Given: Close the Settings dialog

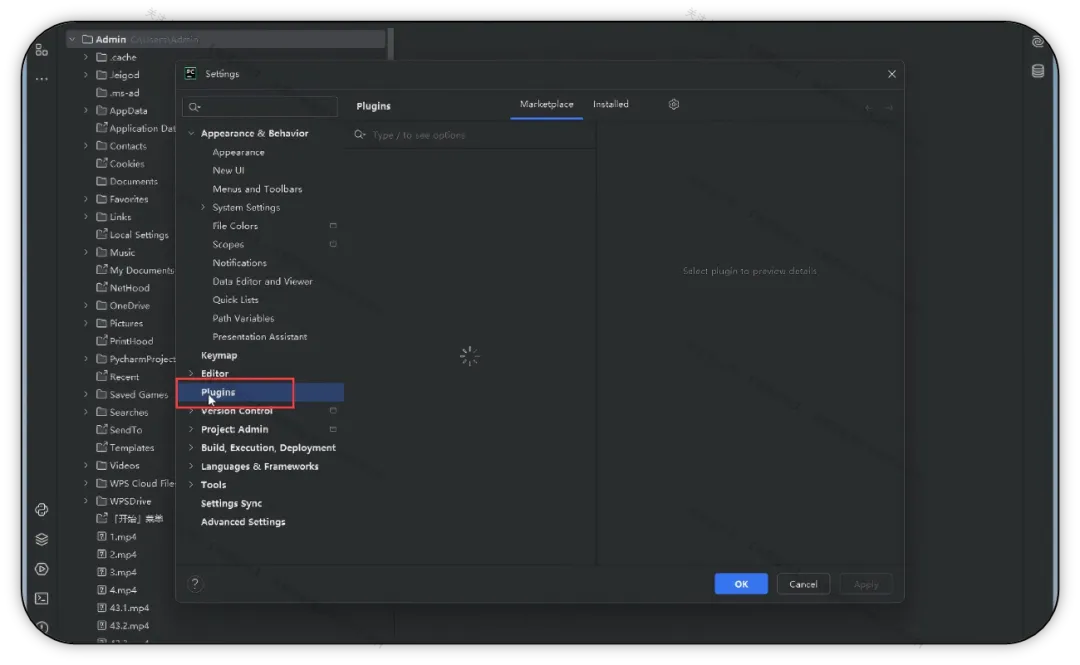Looking at the screenshot, I should pyautogui.click(x=892, y=74).
